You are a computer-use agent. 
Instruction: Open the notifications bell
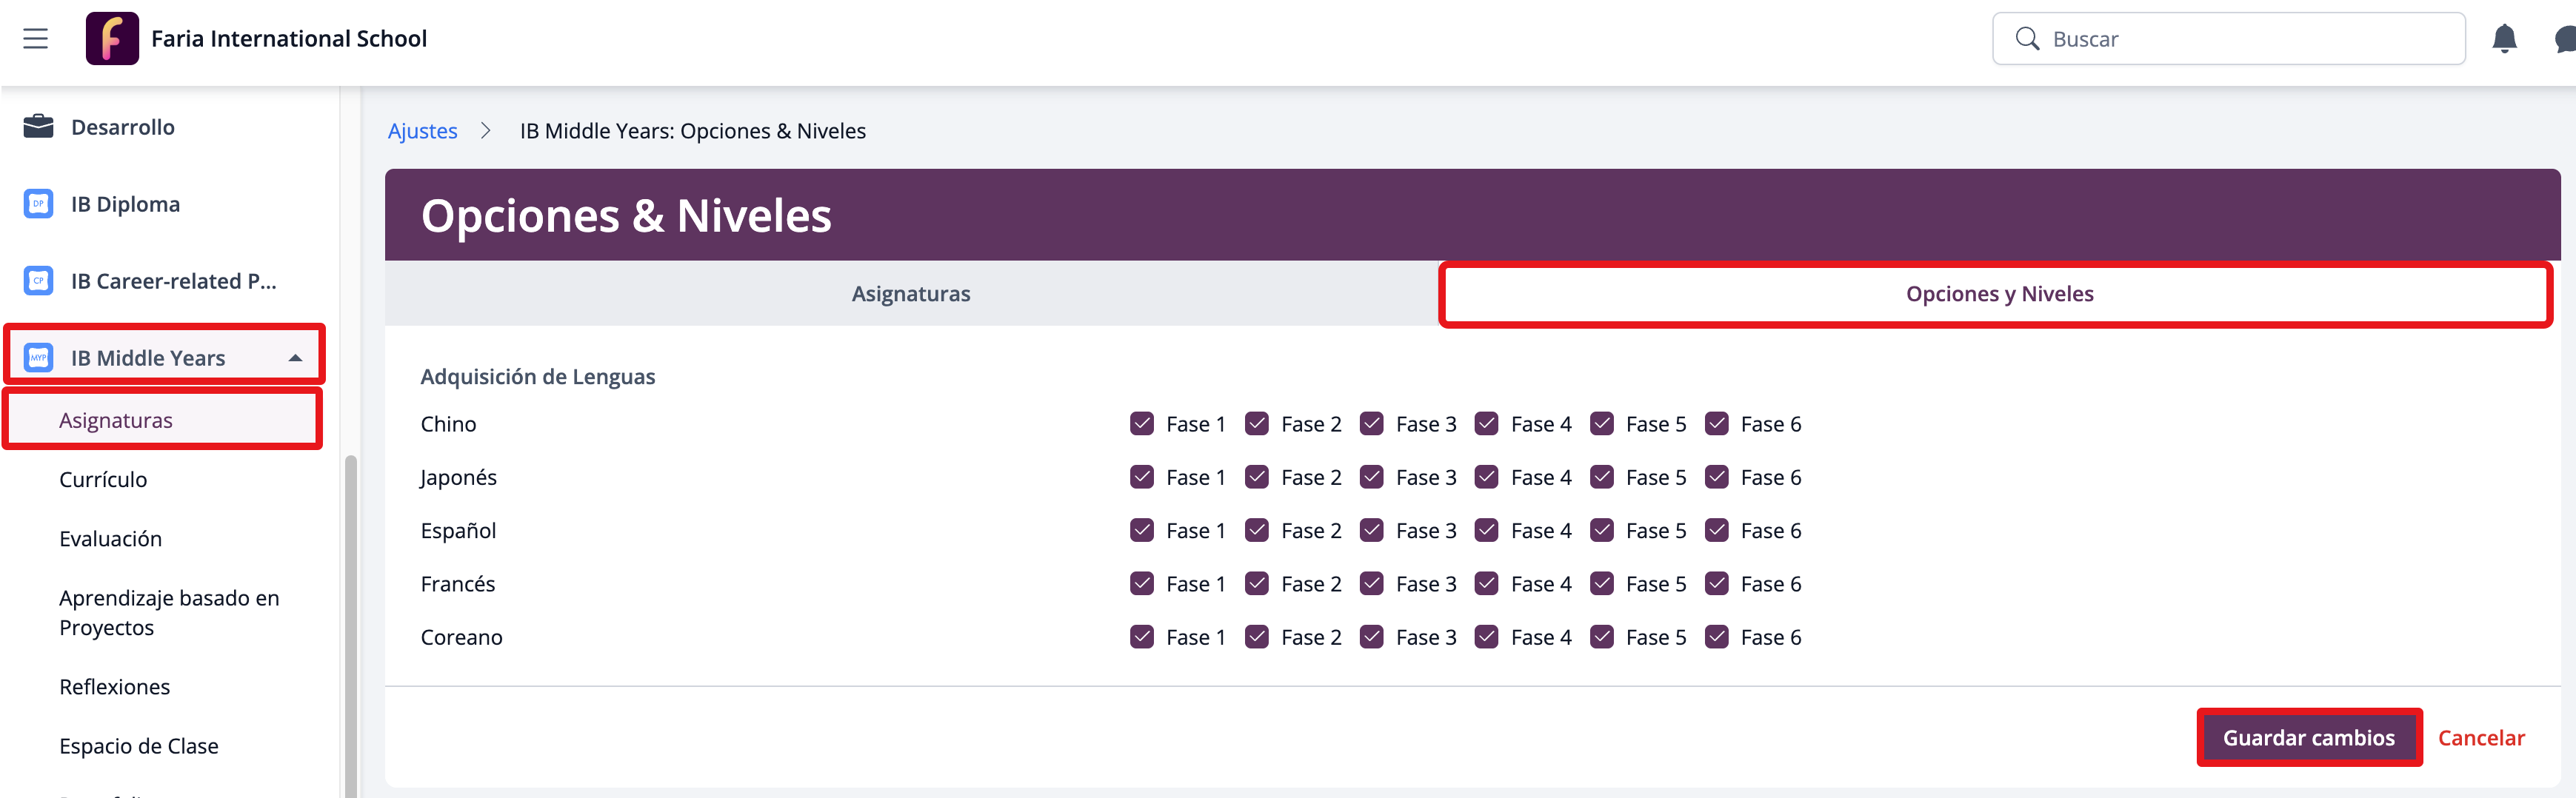pyautogui.click(x=2504, y=39)
